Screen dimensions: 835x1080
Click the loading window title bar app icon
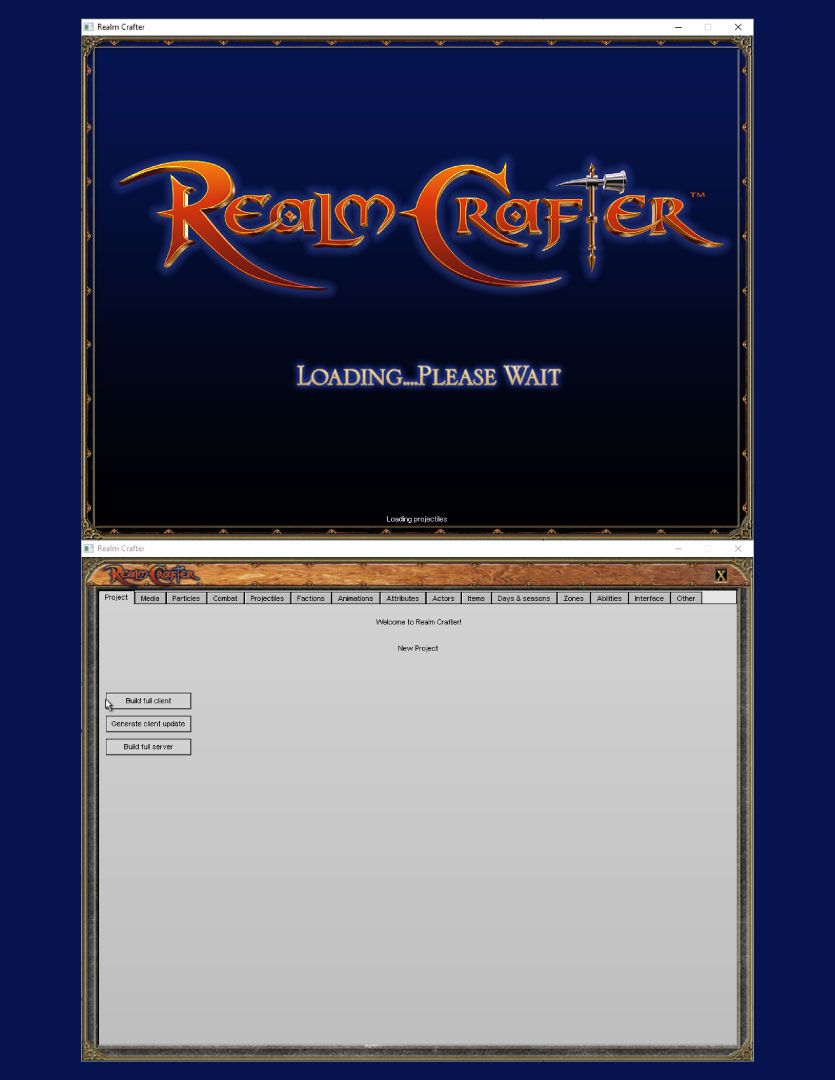(88, 27)
